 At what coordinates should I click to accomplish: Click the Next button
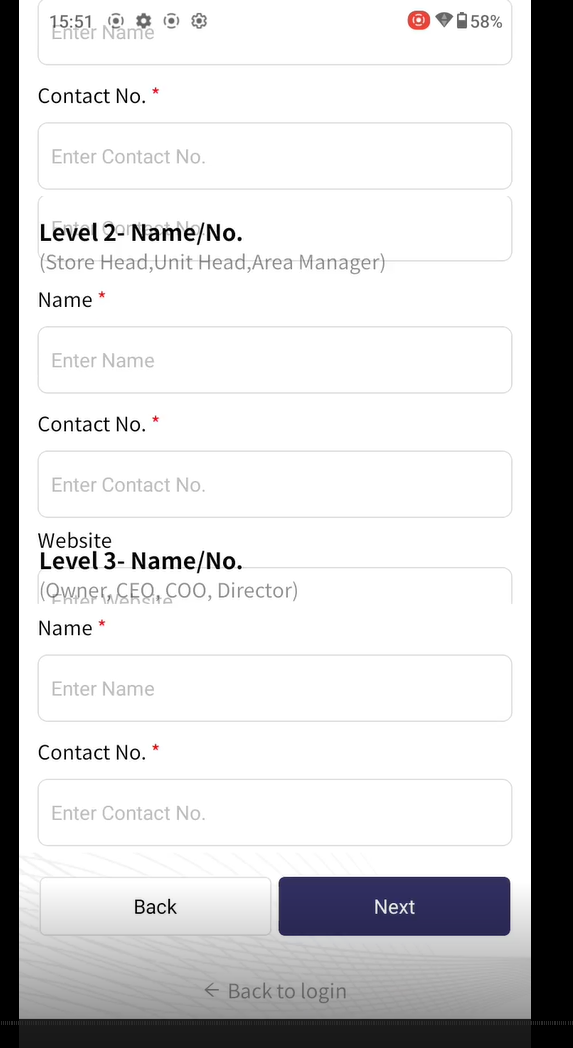tap(394, 906)
